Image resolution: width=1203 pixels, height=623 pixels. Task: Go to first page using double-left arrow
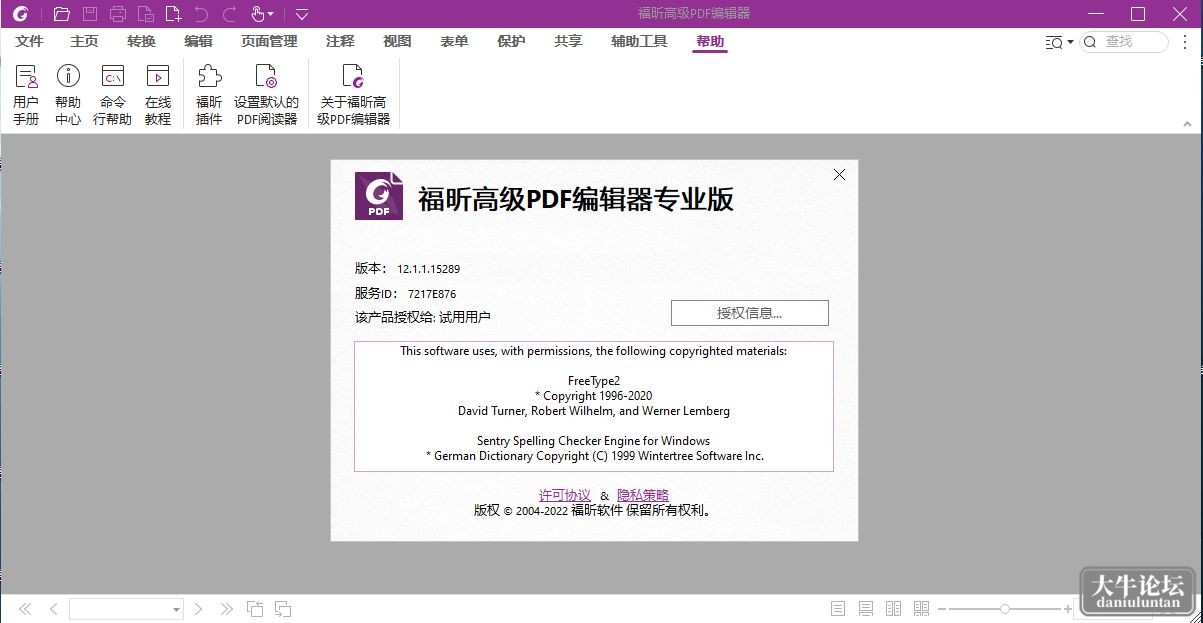[25, 609]
